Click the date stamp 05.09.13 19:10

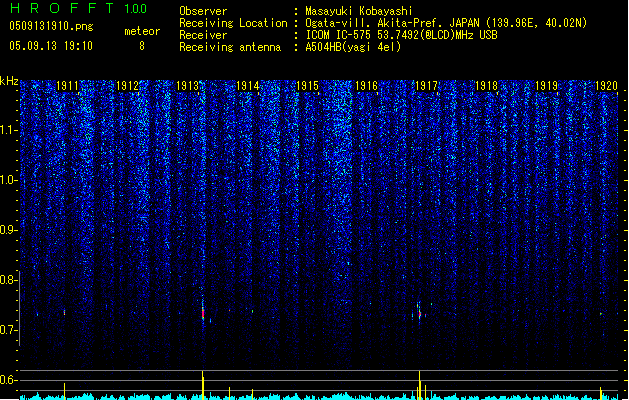click(51, 45)
